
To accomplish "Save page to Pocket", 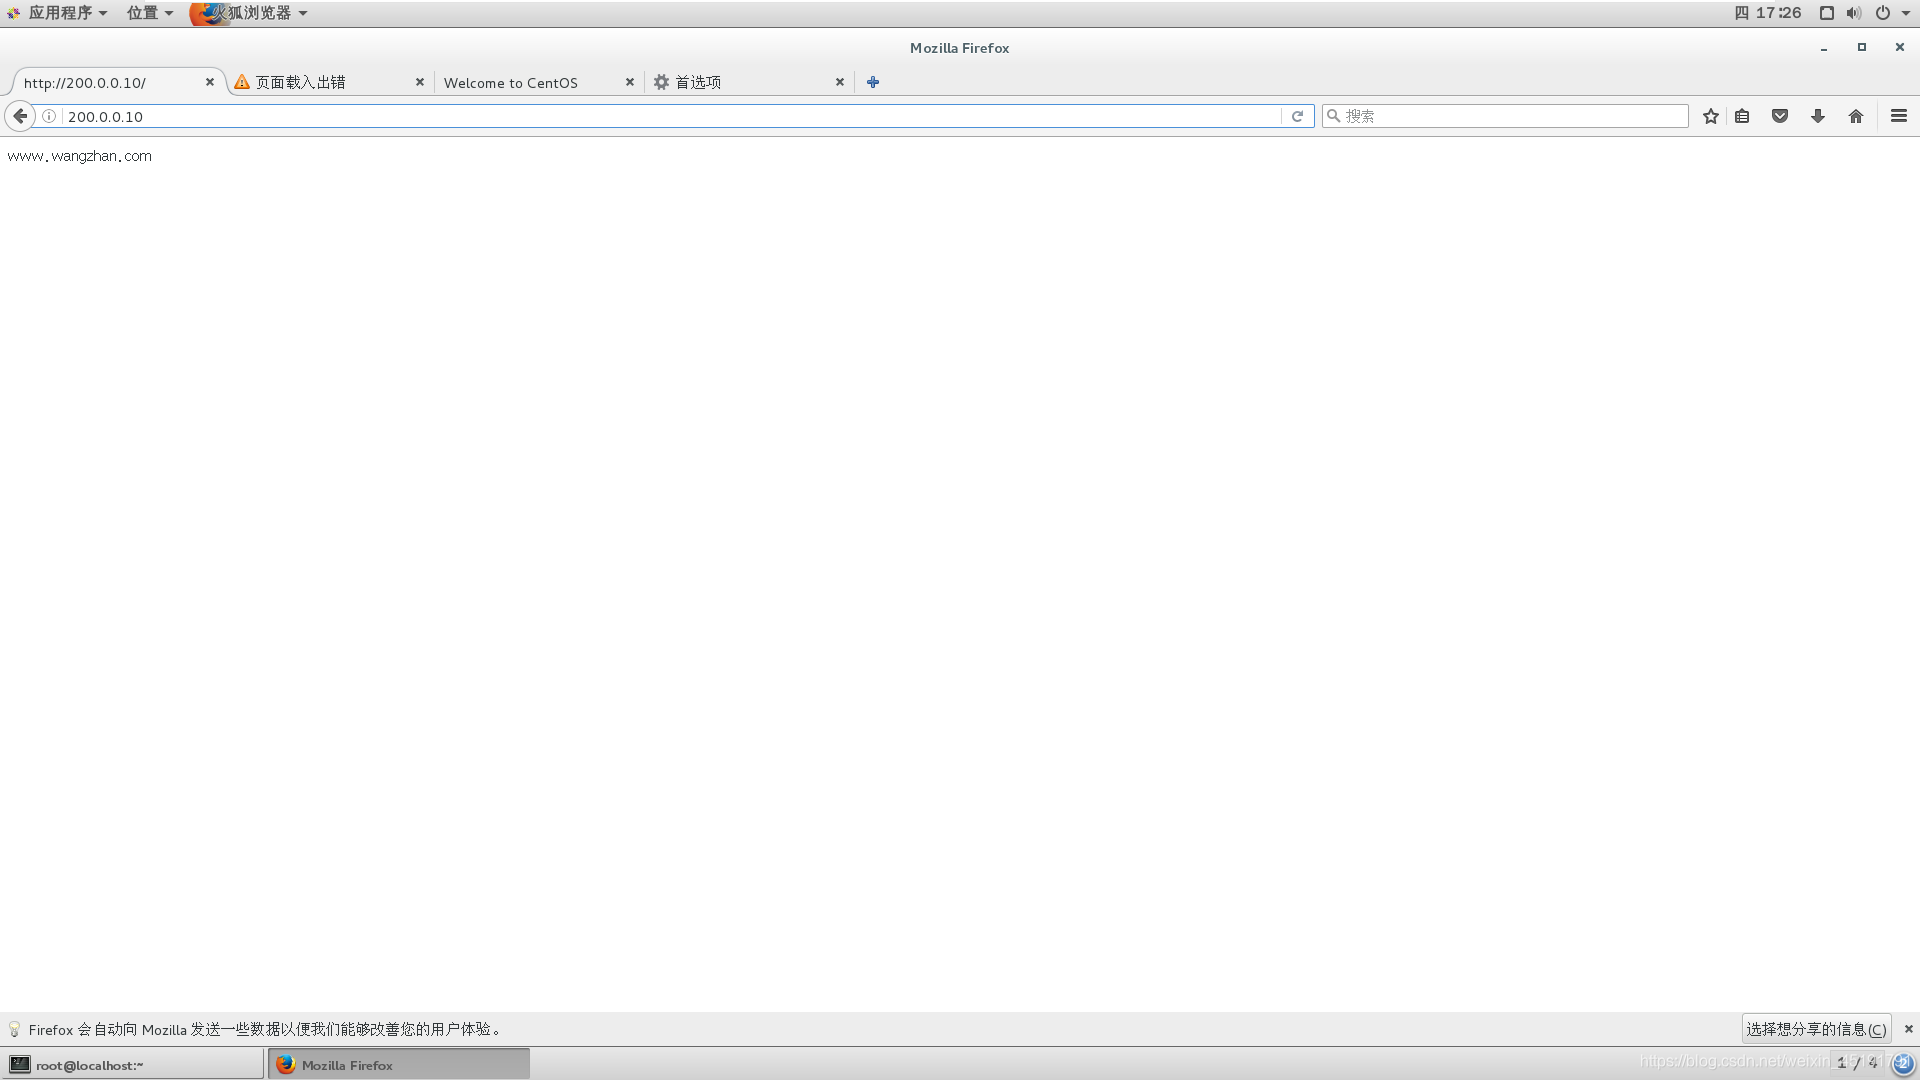I will [x=1780, y=116].
